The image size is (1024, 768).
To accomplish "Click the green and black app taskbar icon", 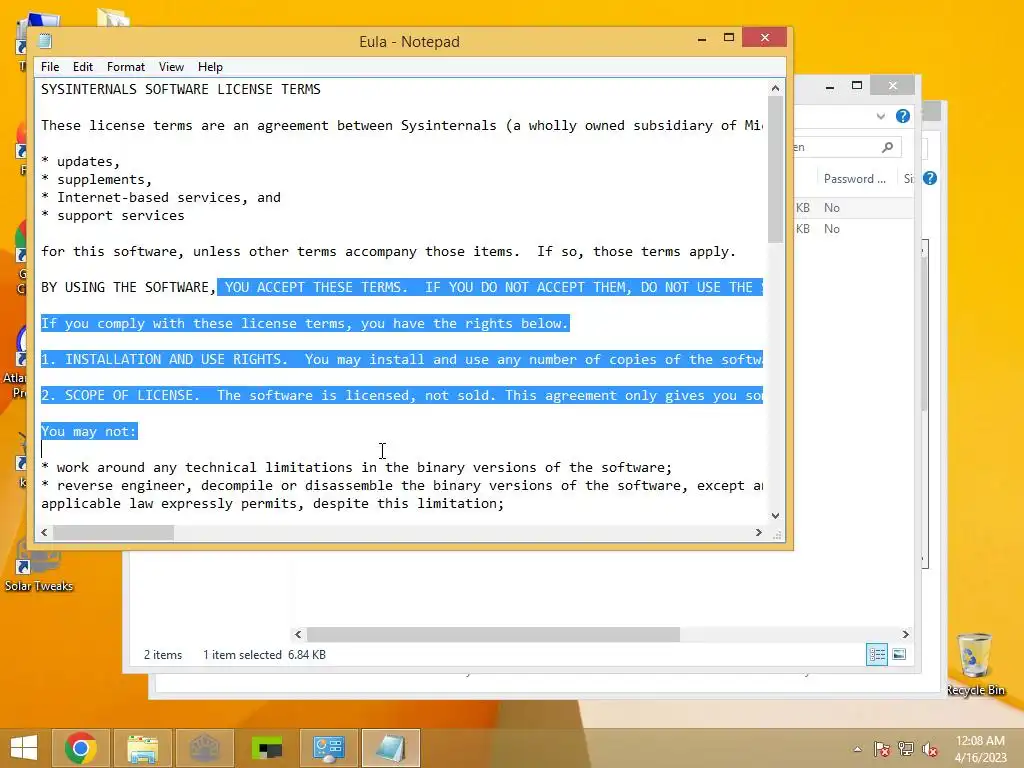I will point(266,748).
